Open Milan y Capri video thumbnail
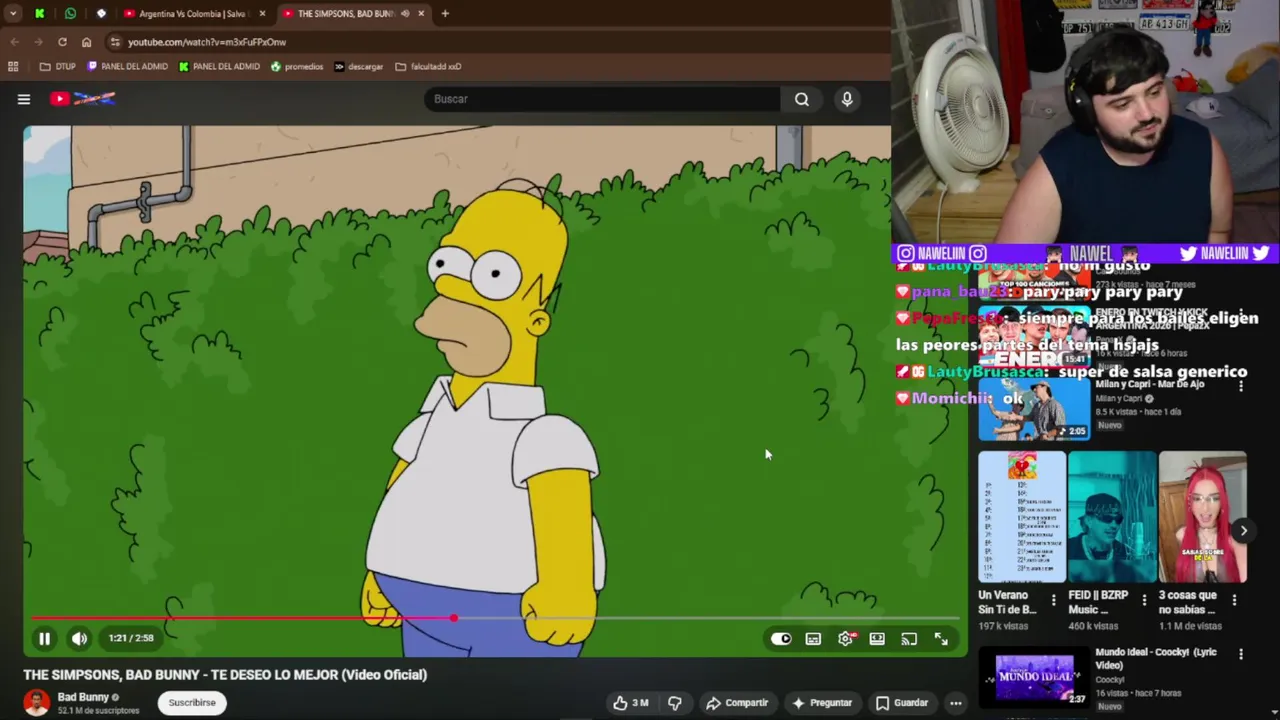The height and width of the screenshot is (720, 1280). click(x=1034, y=409)
